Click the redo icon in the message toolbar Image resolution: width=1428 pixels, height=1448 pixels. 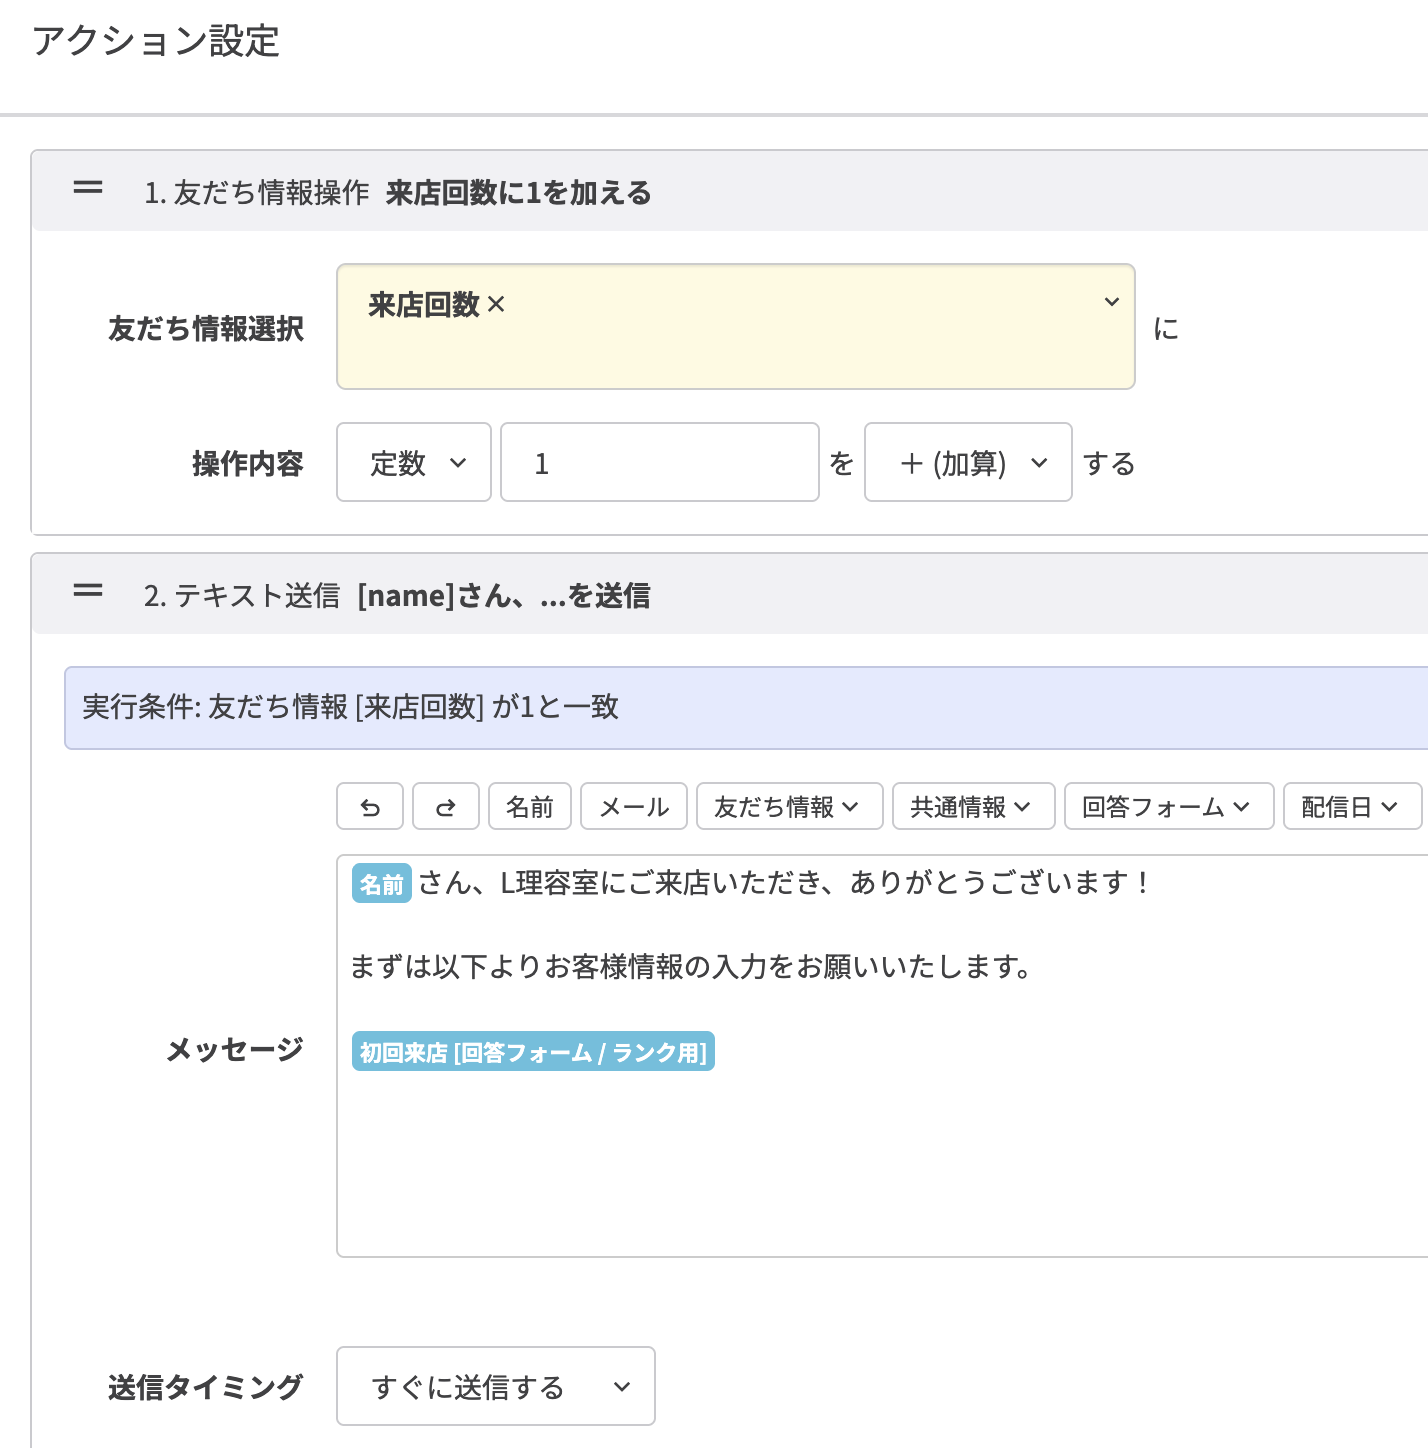click(445, 806)
